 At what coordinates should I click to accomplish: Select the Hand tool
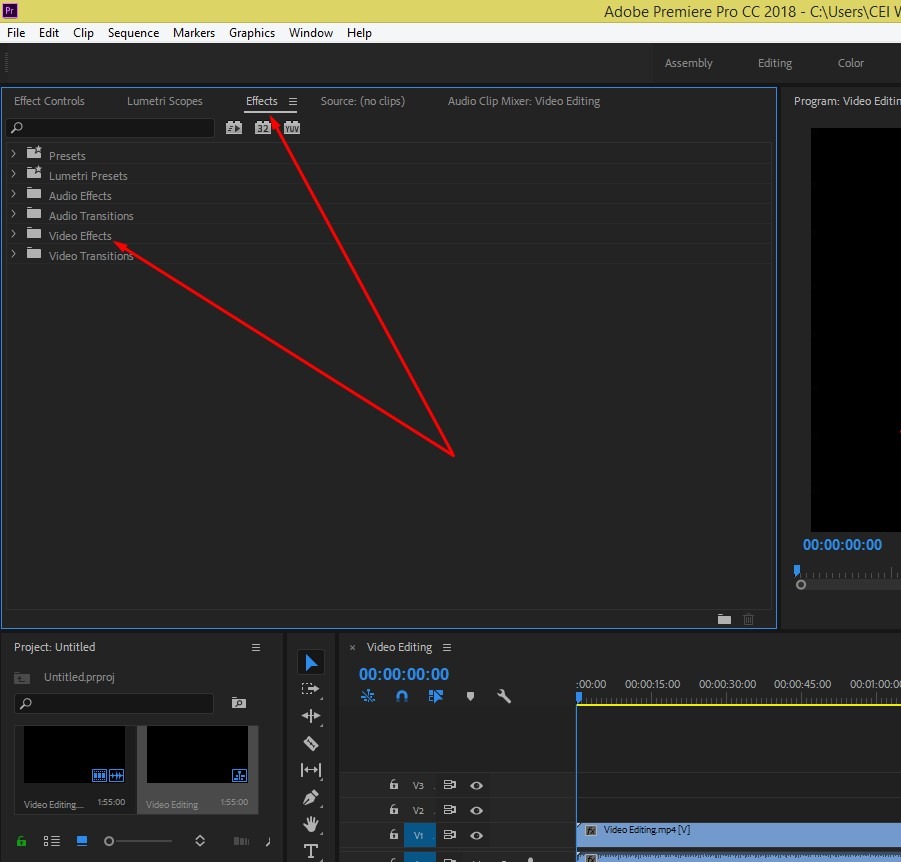311,825
